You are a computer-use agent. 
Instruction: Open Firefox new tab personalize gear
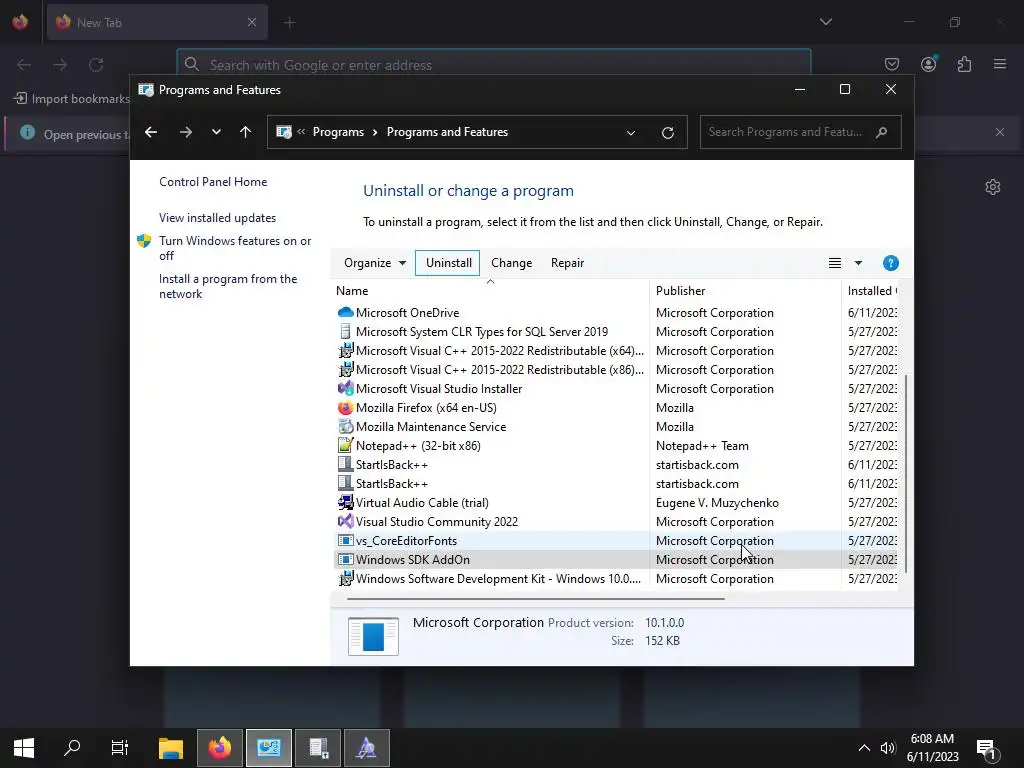point(993,187)
